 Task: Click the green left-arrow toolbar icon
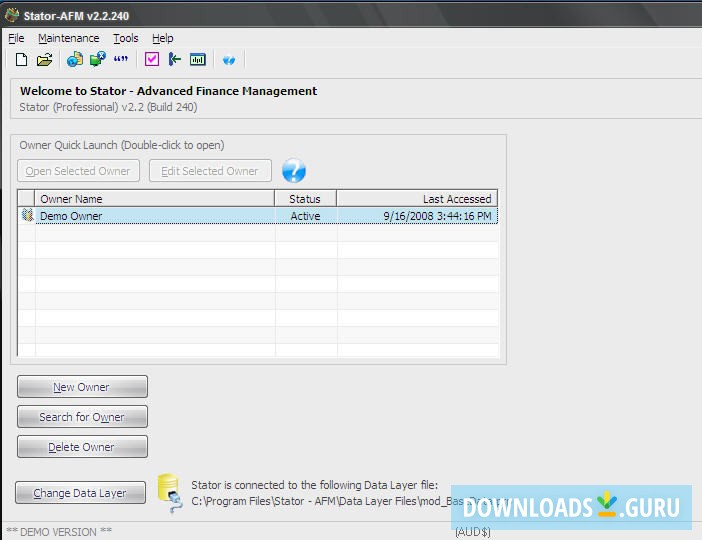click(x=174, y=59)
